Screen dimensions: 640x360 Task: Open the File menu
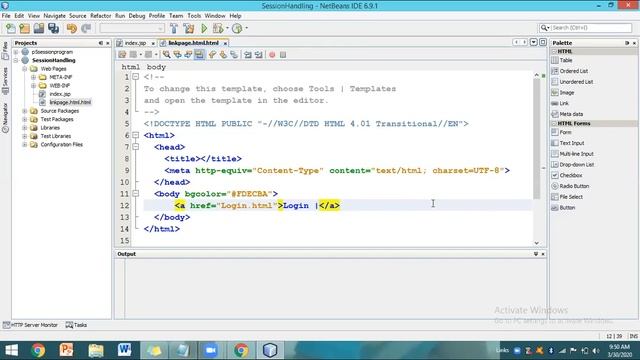click(x=6, y=16)
